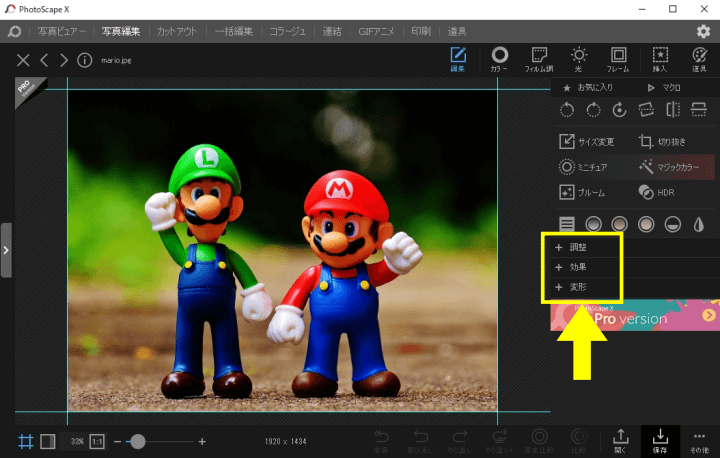Apply マジックカラー magic color
The image size is (720, 458).
pyautogui.click(x=669, y=167)
